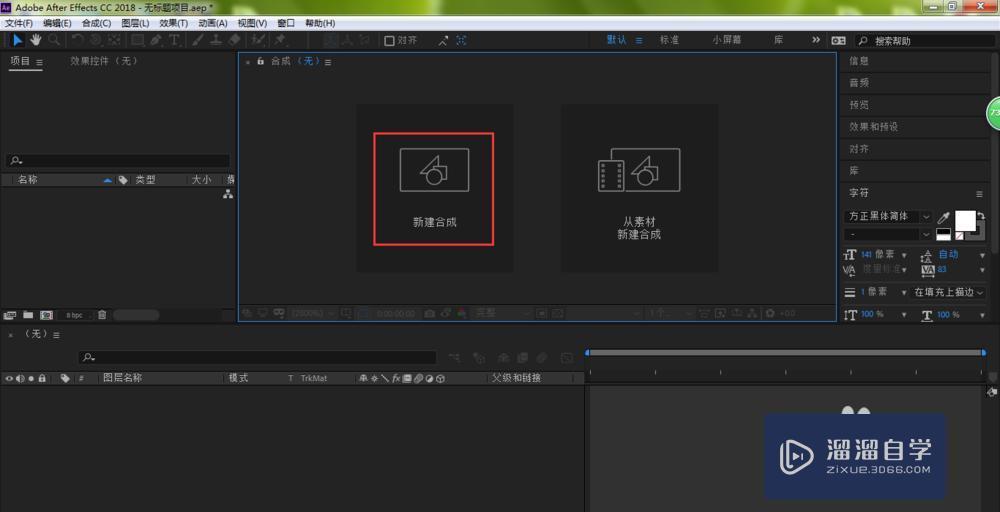Click the snapshot camera icon in viewer

pyautogui.click(x=430, y=313)
